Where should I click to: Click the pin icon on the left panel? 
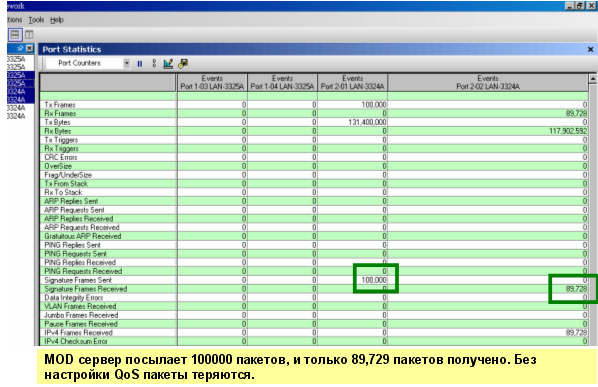pyautogui.click(x=20, y=48)
